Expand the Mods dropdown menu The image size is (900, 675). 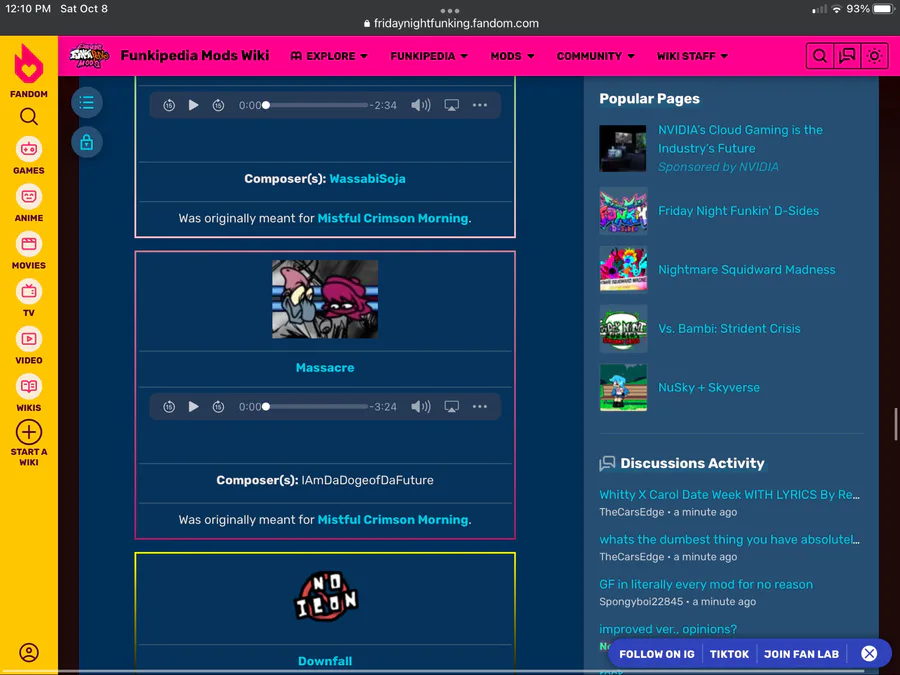tap(512, 56)
